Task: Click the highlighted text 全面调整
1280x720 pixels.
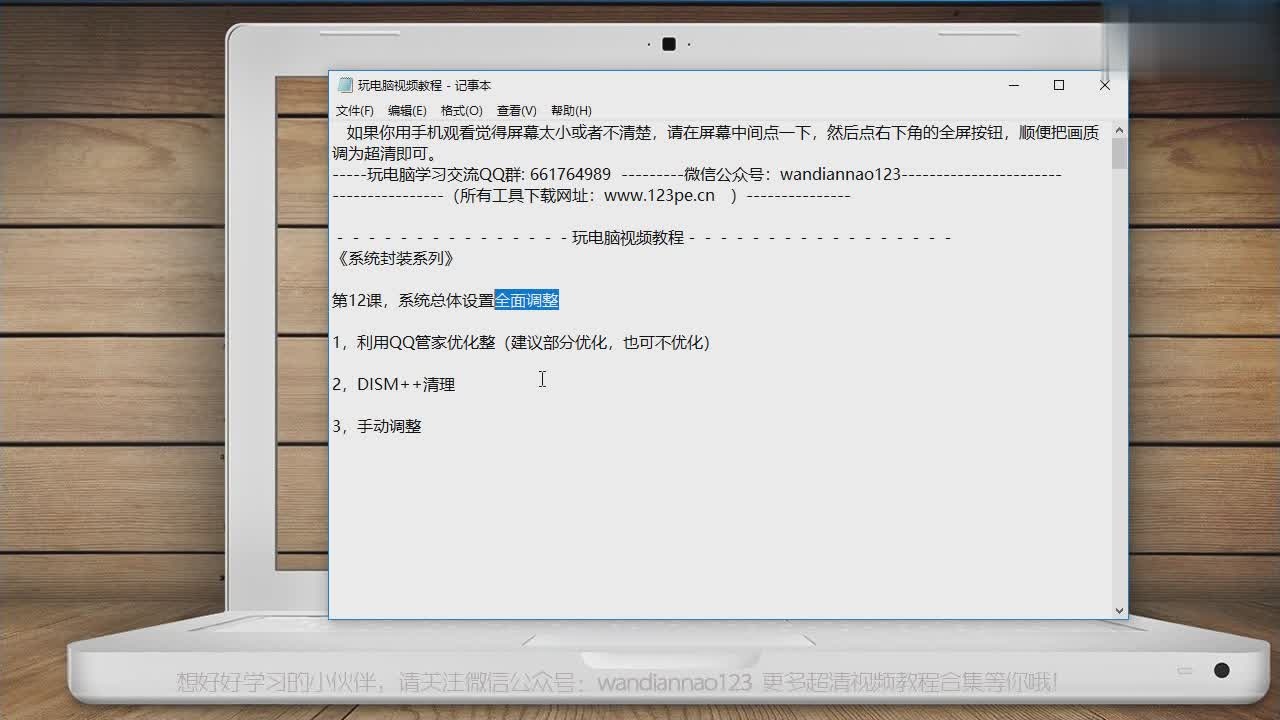Action: [527, 300]
